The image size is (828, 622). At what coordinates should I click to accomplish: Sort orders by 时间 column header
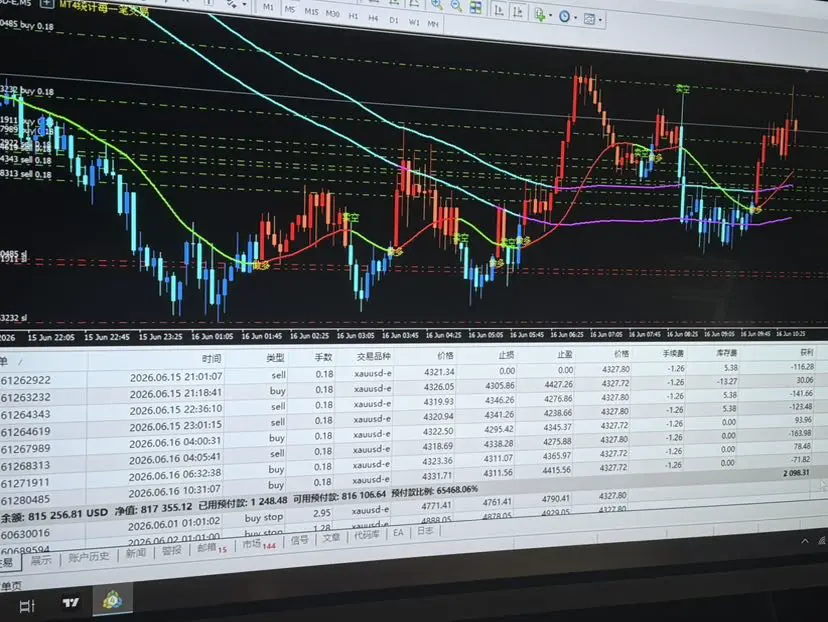coord(211,359)
